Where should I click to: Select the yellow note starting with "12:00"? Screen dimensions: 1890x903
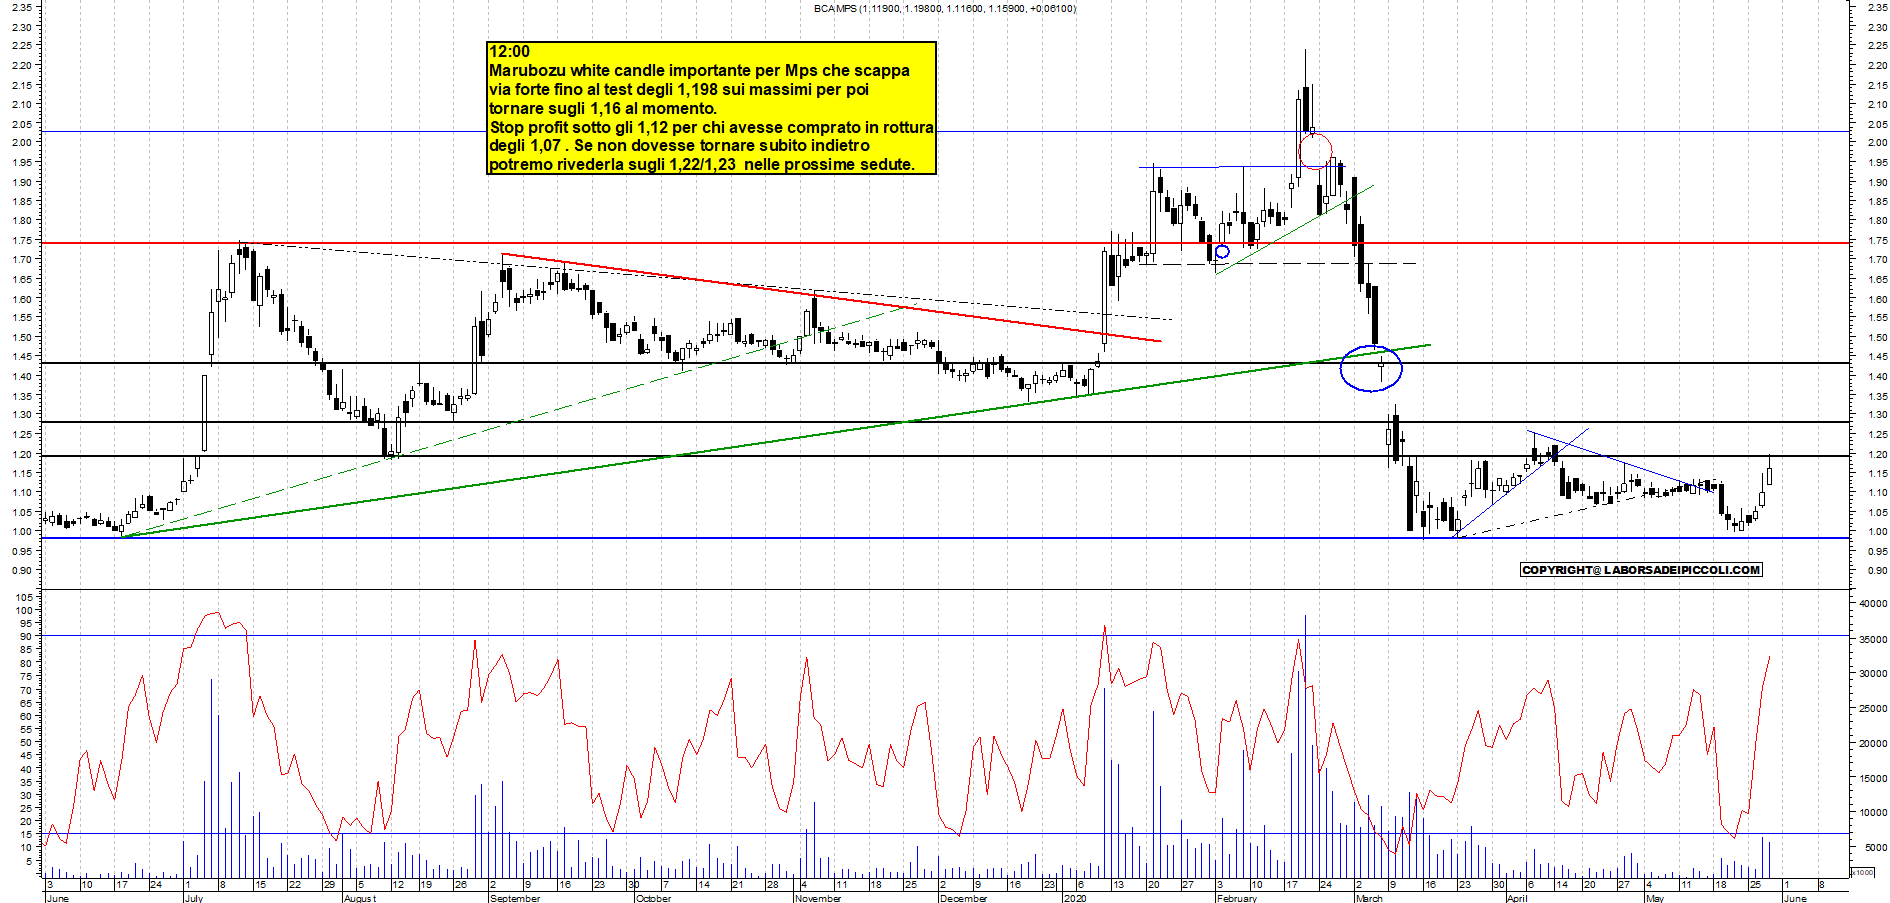tap(712, 108)
